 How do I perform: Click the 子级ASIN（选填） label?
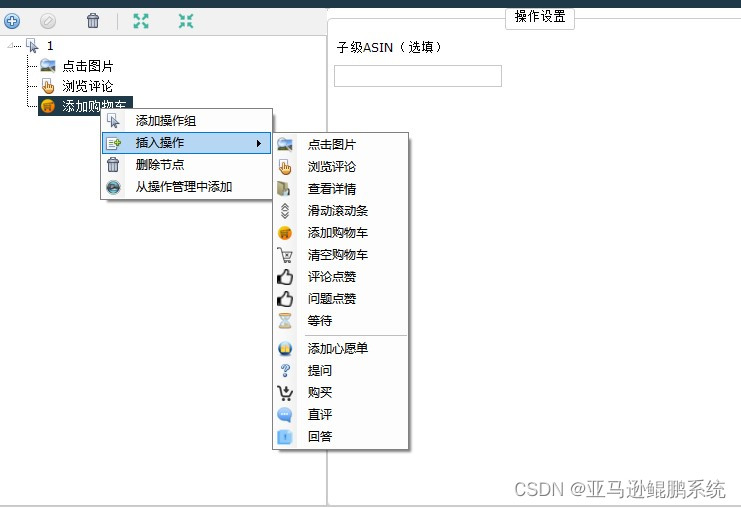click(389, 47)
